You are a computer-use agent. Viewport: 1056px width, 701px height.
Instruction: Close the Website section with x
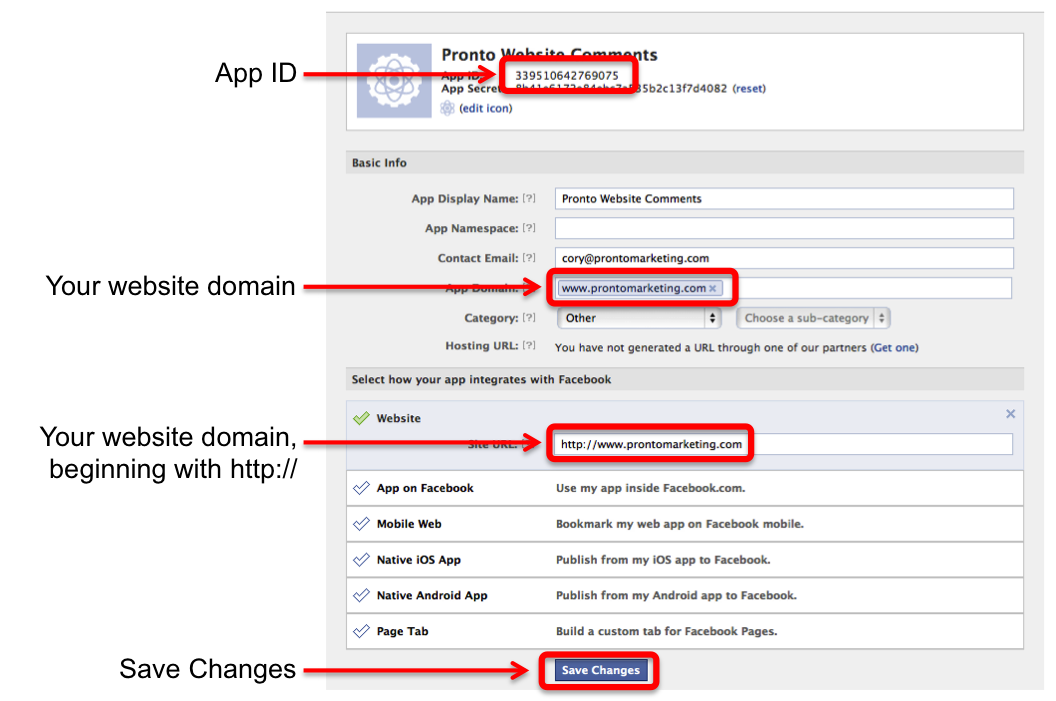1010,413
